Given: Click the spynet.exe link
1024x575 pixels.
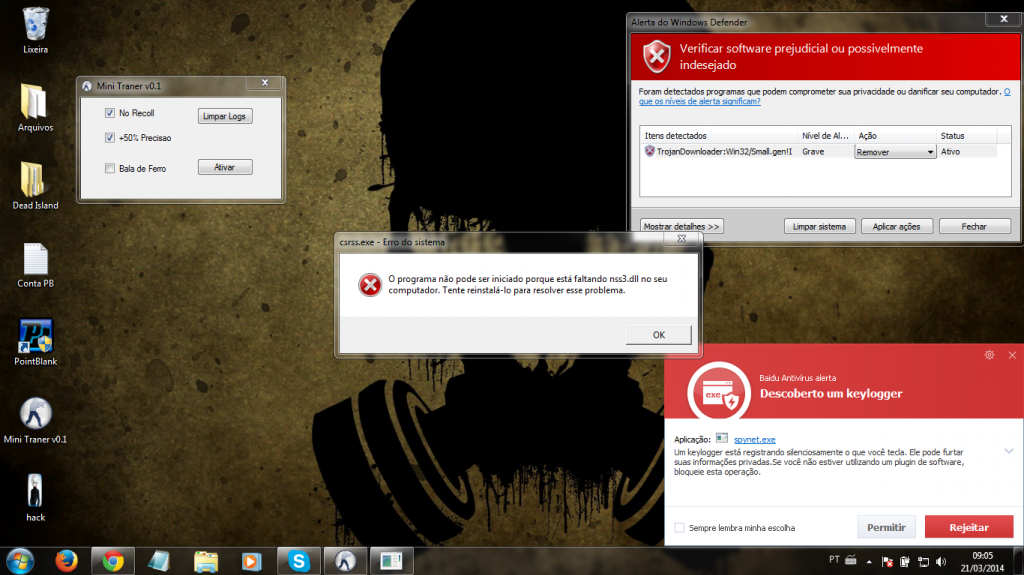Looking at the screenshot, I should coord(755,439).
